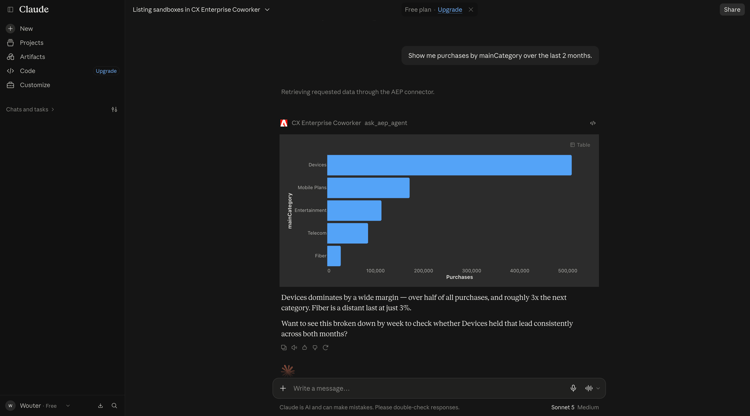Click the Entertainment bar
Viewport: 750px width, 416px height.
pos(354,210)
